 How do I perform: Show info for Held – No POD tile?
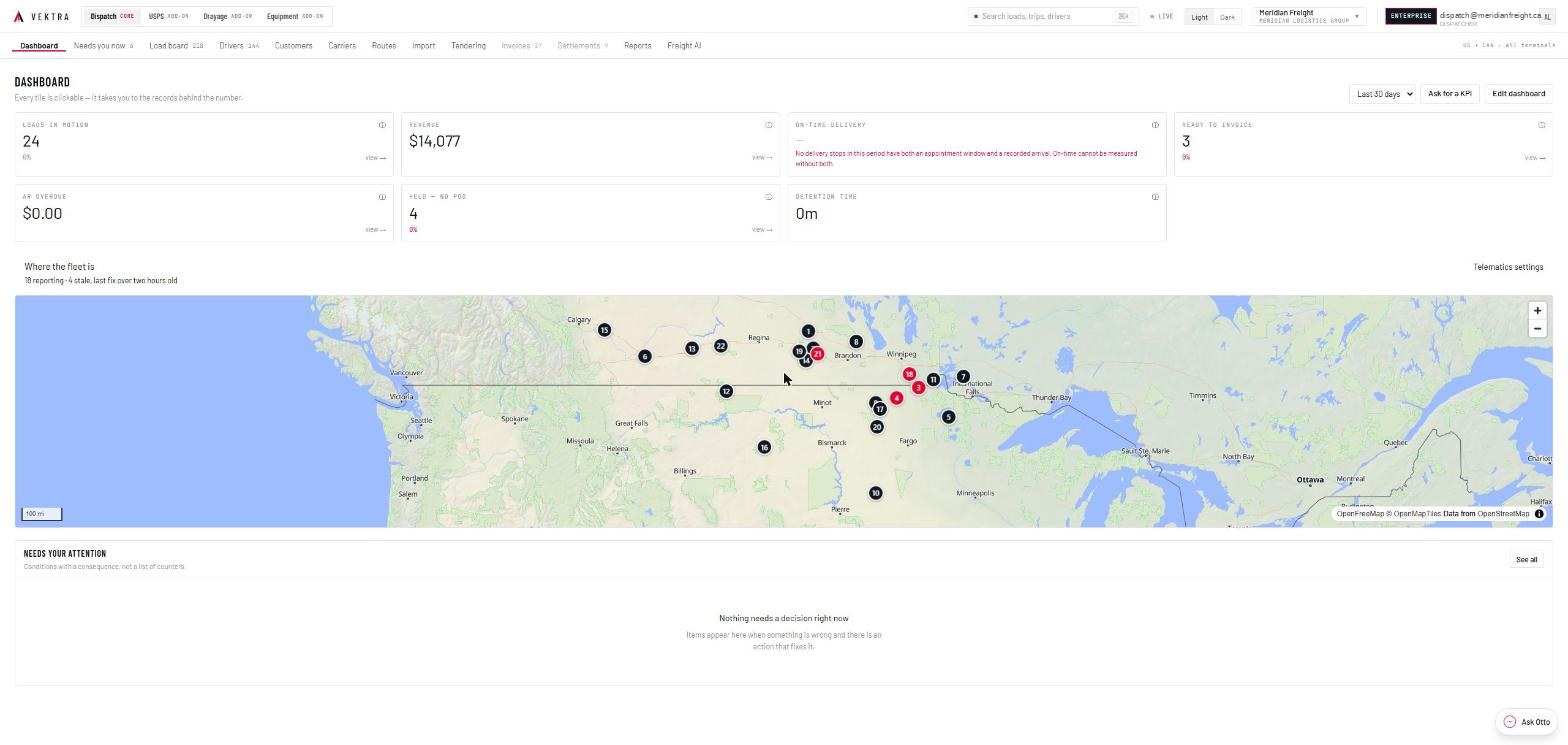(x=768, y=197)
